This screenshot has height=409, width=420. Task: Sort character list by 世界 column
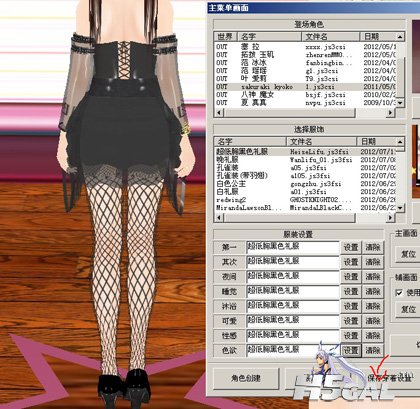click(x=226, y=36)
